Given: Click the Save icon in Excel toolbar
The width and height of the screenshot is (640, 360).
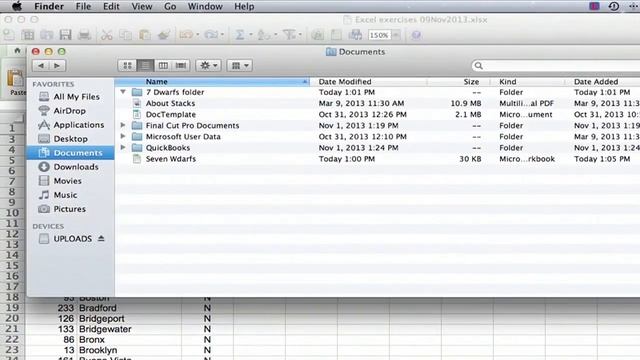Looking at the screenshot, I should (65, 35).
